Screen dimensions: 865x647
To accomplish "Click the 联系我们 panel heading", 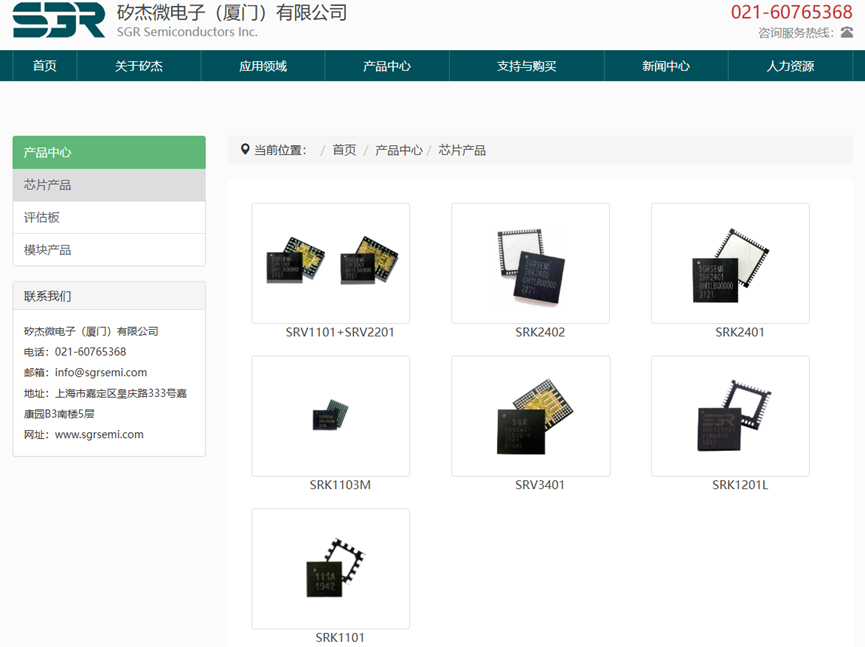I will tap(109, 296).
